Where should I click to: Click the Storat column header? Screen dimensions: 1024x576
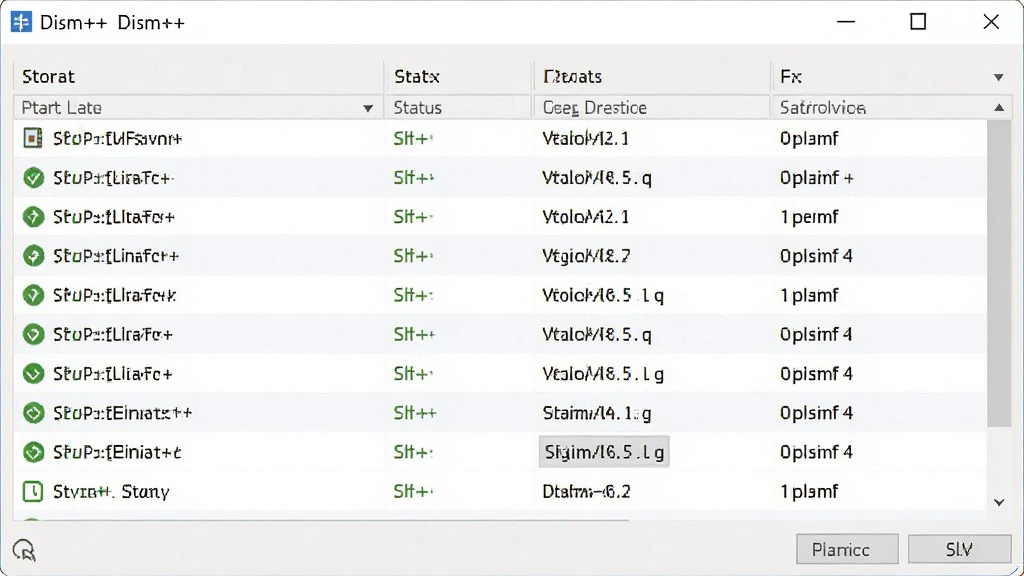click(x=199, y=76)
